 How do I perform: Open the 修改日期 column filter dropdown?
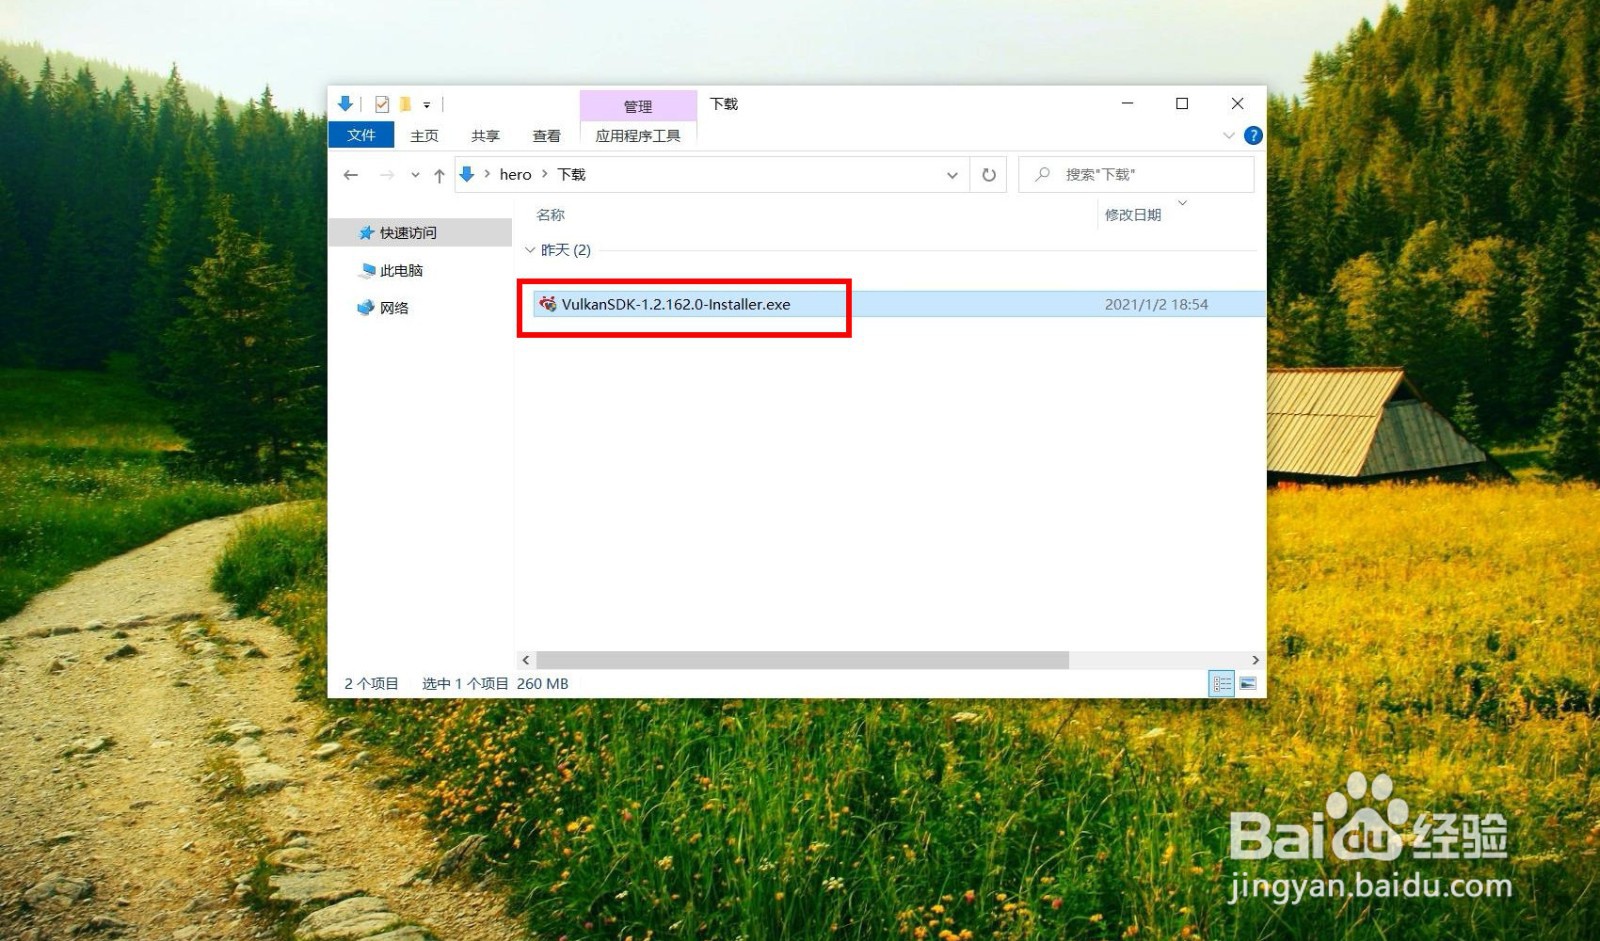1183,204
